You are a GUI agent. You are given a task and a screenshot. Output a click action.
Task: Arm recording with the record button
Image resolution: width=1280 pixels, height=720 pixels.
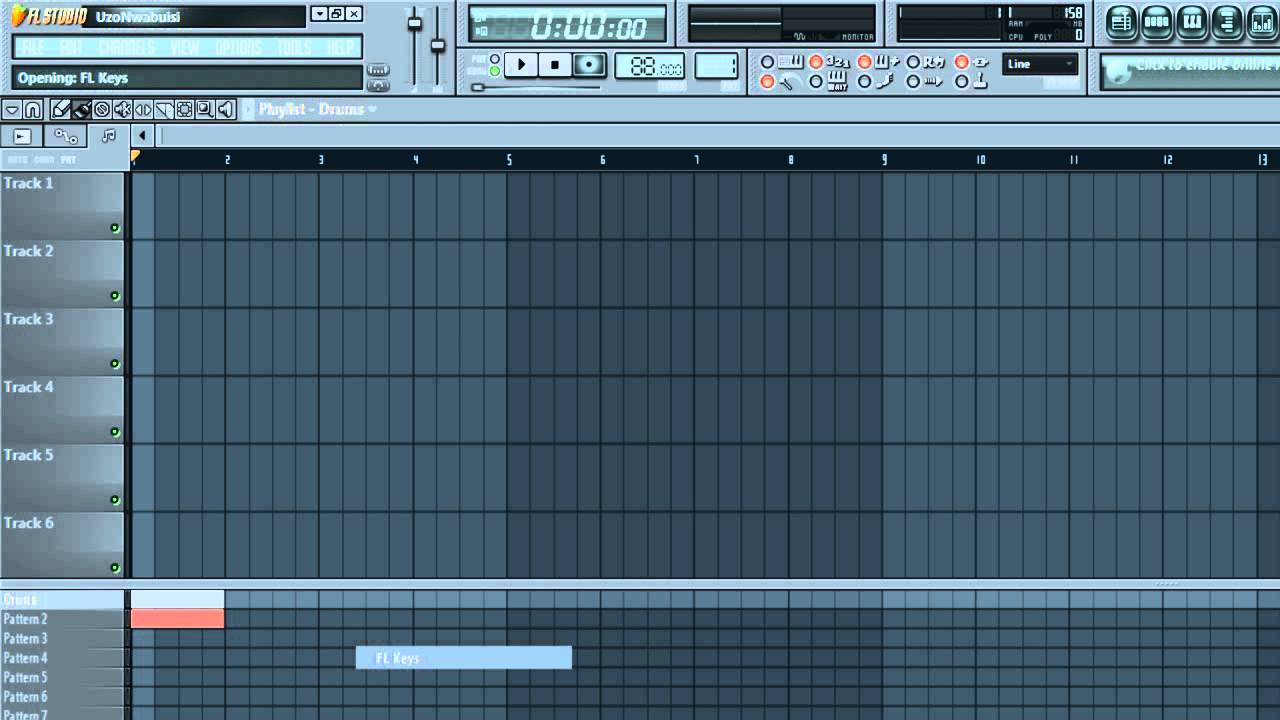click(x=589, y=65)
